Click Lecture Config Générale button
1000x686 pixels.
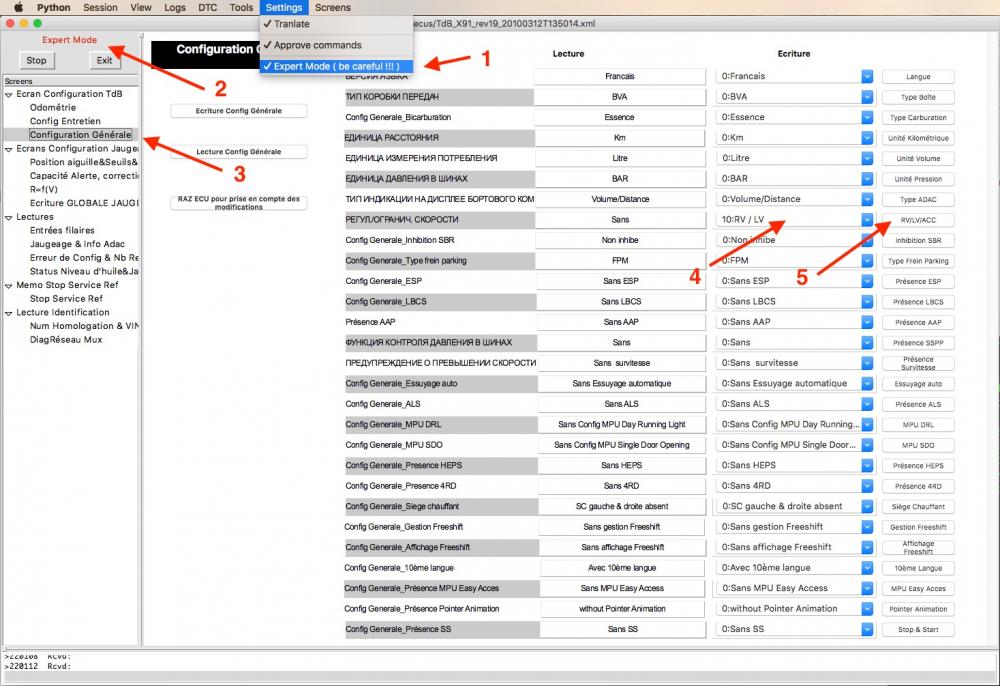tap(239, 152)
